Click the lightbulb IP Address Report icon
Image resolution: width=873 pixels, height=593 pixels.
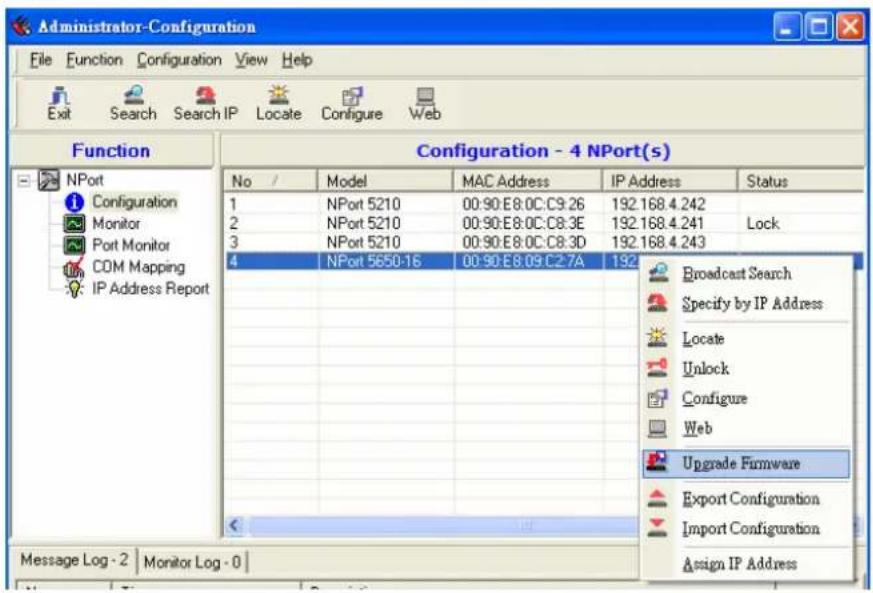(x=74, y=288)
